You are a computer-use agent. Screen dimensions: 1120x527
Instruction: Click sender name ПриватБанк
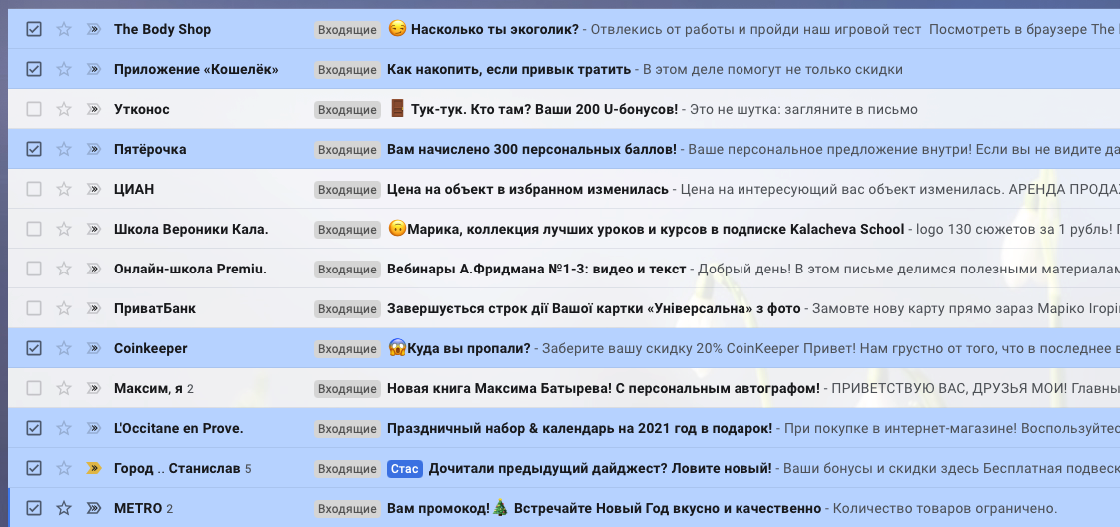155,308
